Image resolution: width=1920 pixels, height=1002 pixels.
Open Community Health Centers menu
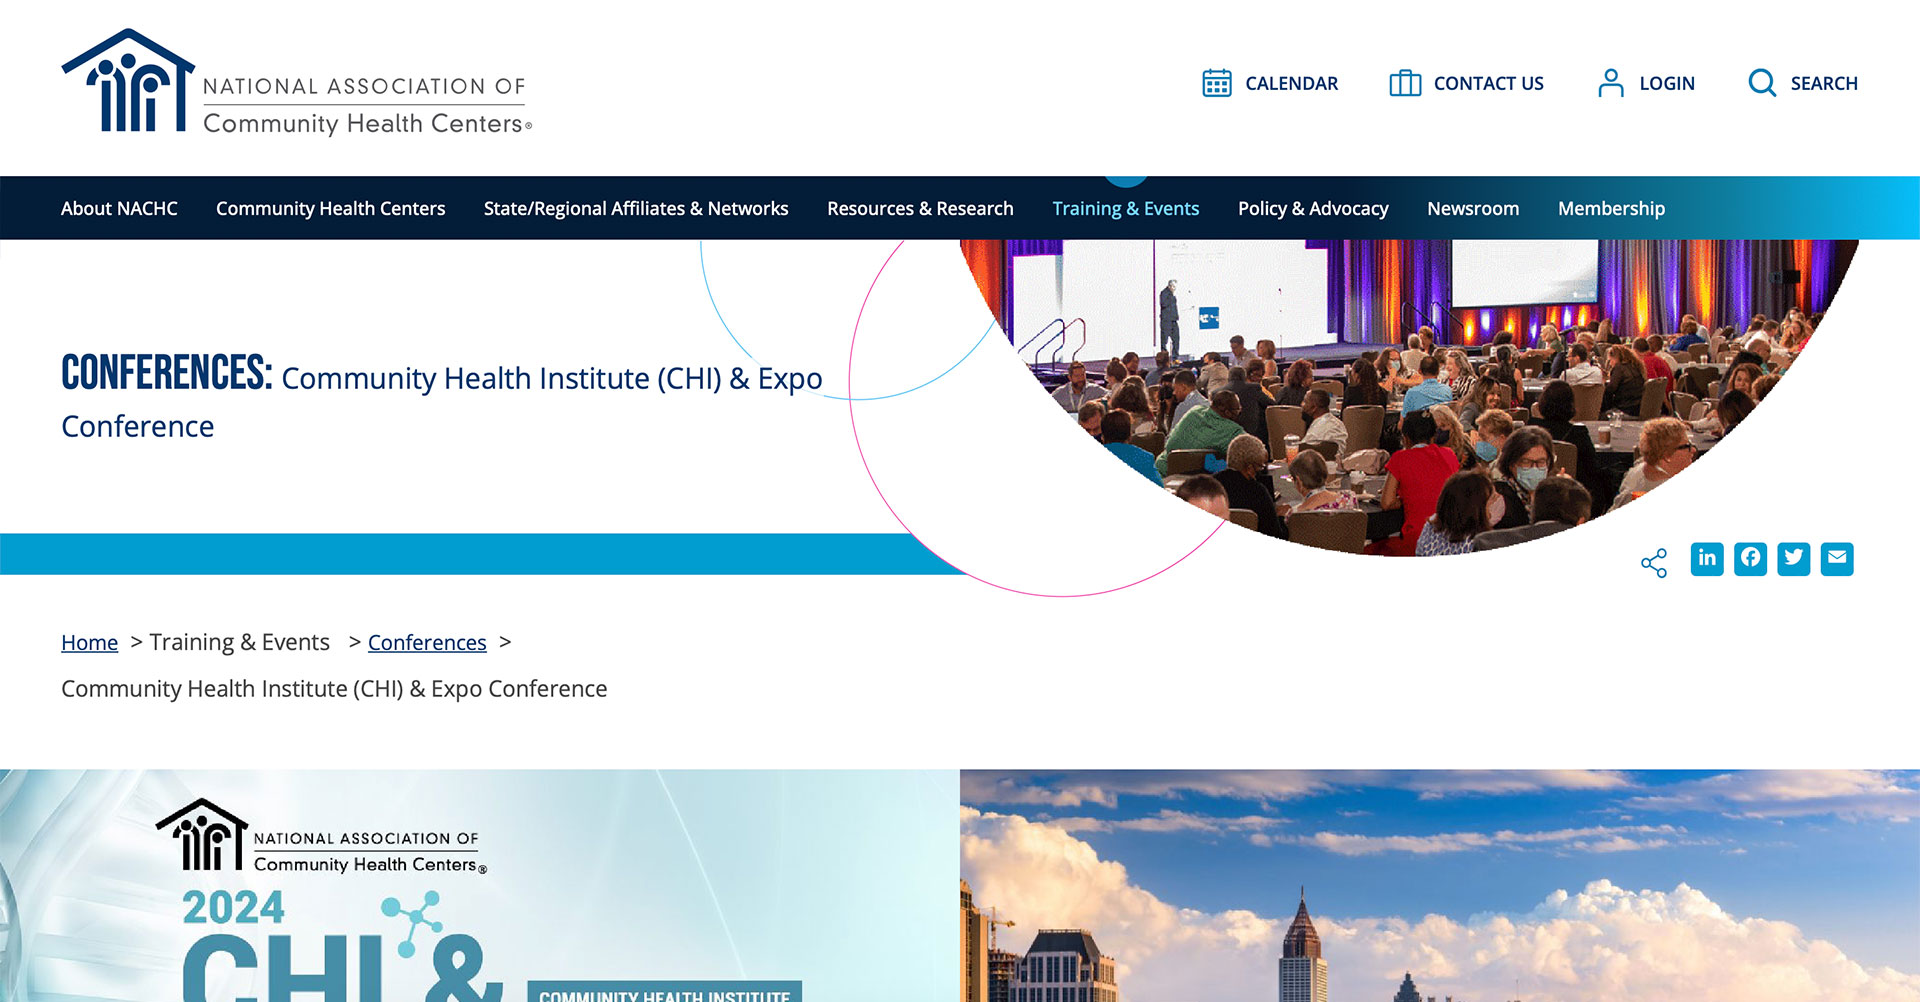click(x=330, y=209)
